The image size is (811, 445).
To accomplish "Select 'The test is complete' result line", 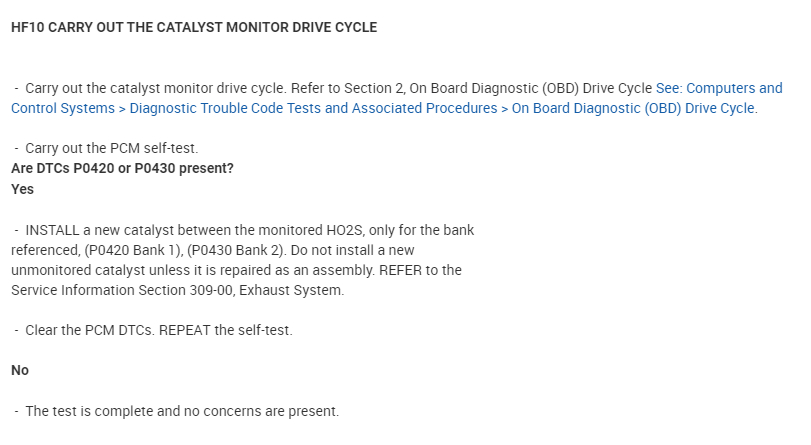I will click(x=182, y=411).
